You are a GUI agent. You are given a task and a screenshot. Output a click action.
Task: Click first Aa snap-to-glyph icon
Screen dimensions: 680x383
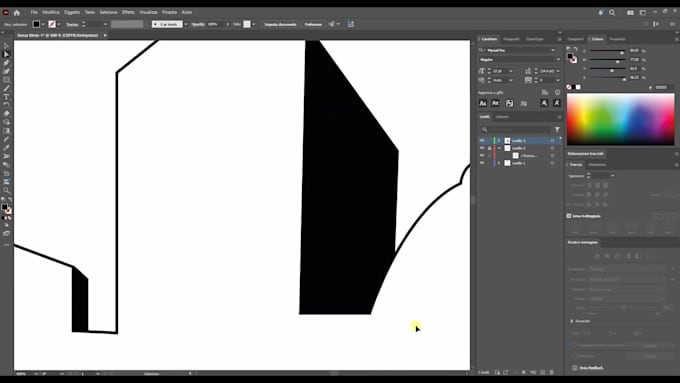coord(483,103)
